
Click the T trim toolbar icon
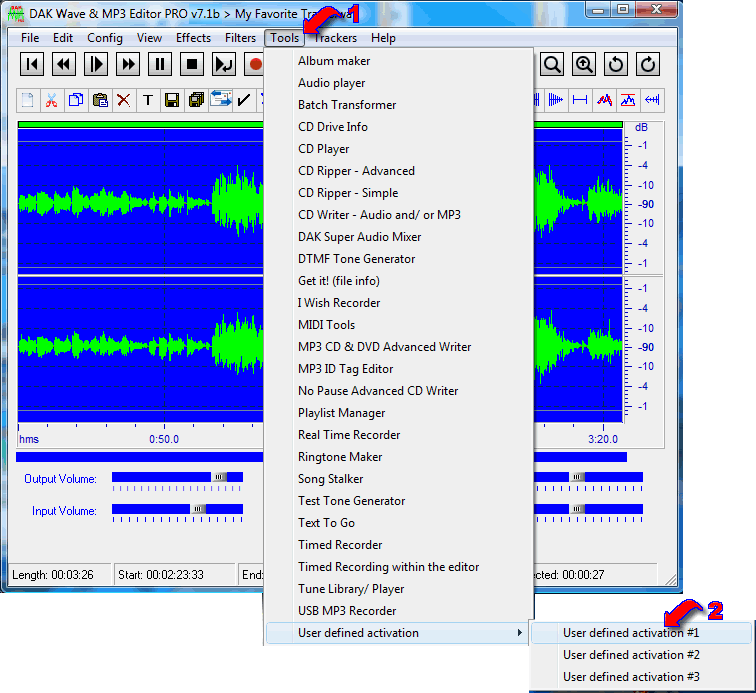(148, 100)
